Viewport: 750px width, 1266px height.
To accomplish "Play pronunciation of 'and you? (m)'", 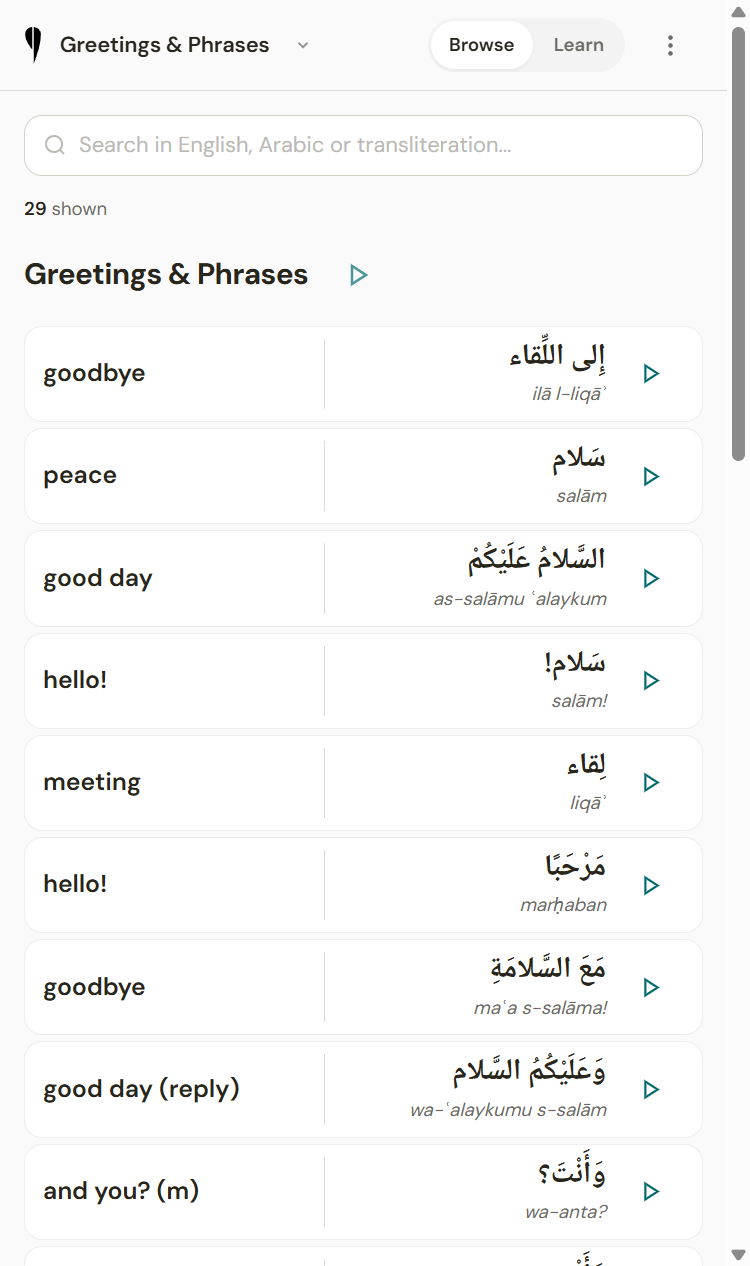I will coord(651,1192).
